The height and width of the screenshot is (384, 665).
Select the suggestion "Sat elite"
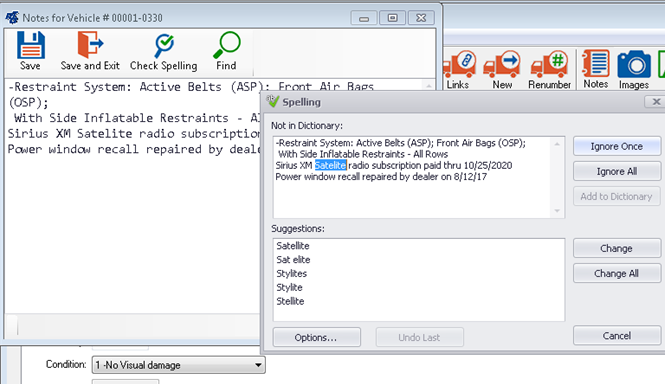click(x=293, y=260)
